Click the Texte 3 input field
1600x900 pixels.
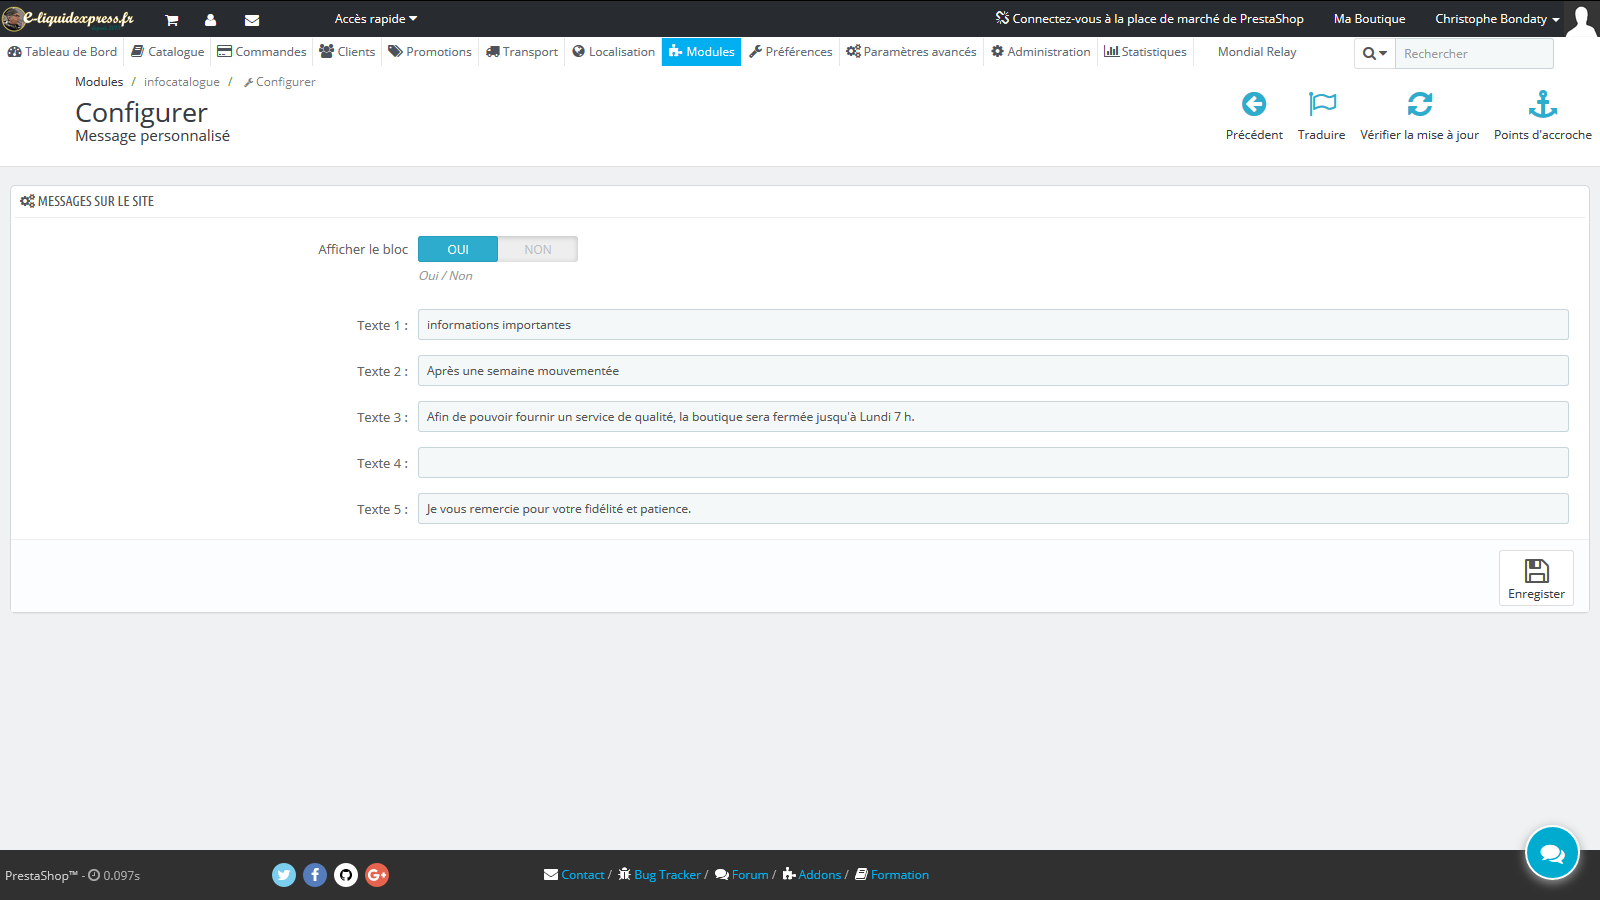click(993, 417)
